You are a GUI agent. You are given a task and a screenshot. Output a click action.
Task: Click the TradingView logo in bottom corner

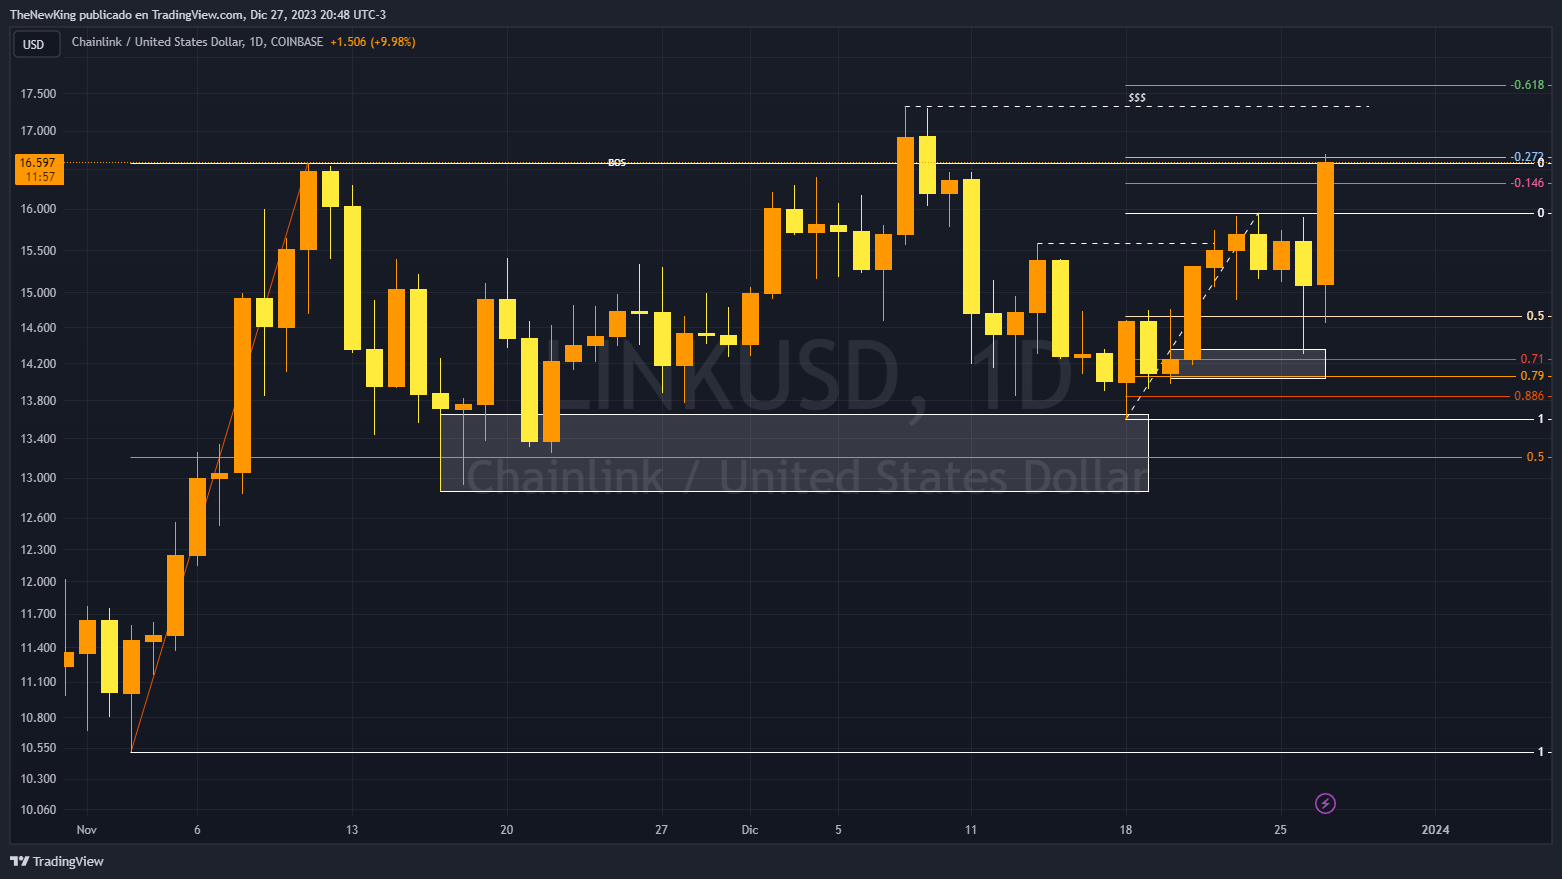pyautogui.click(x=57, y=861)
